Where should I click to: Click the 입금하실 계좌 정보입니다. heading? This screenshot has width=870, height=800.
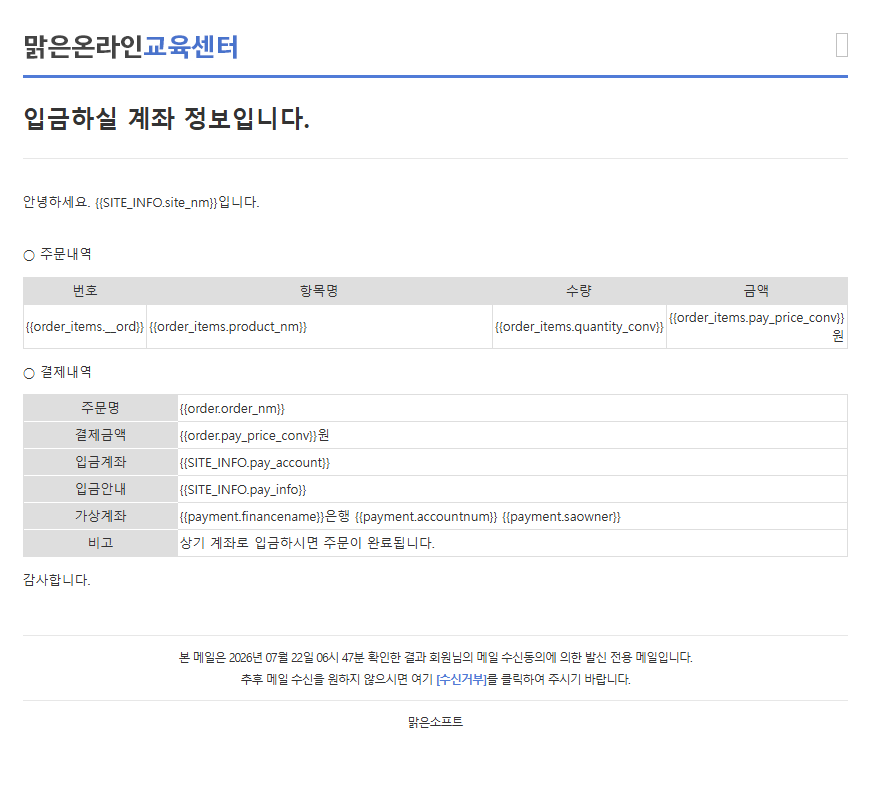pos(166,118)
